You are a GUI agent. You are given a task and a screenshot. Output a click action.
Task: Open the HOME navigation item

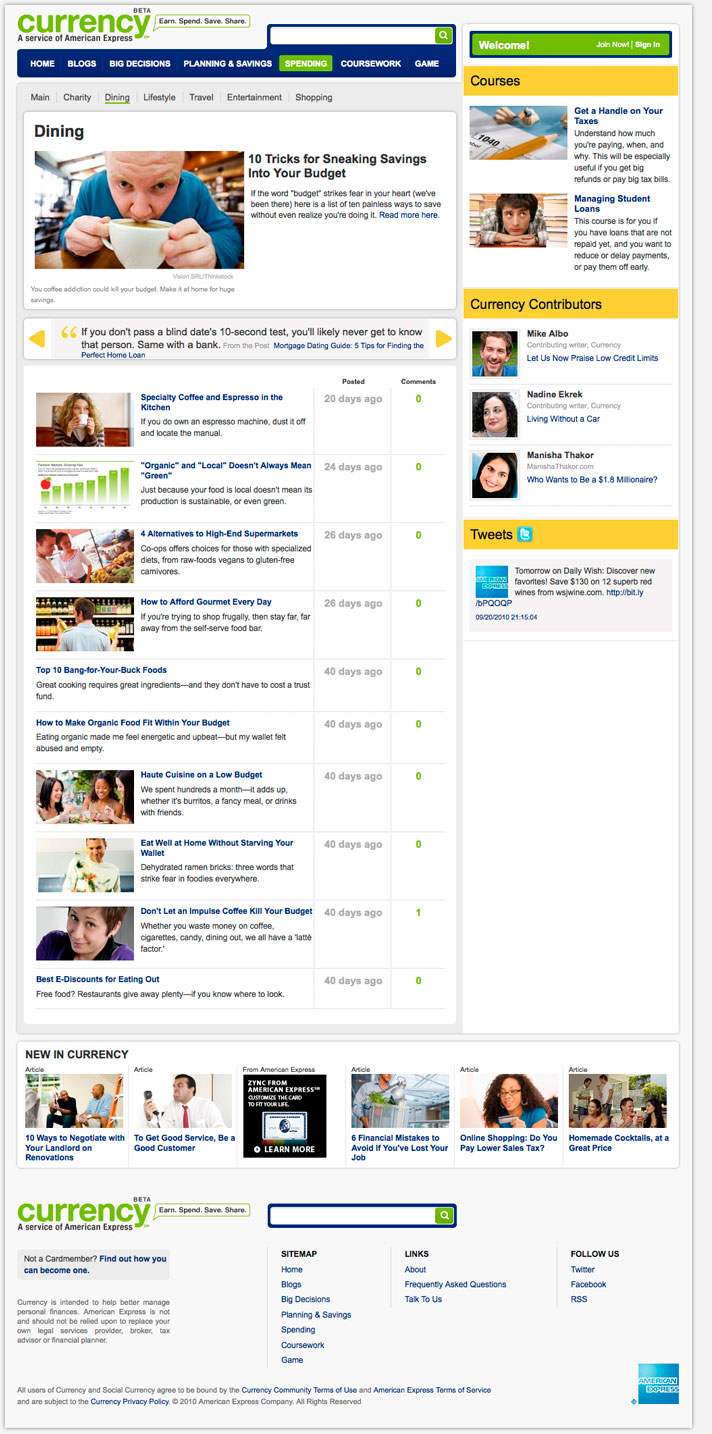[42, 63]
